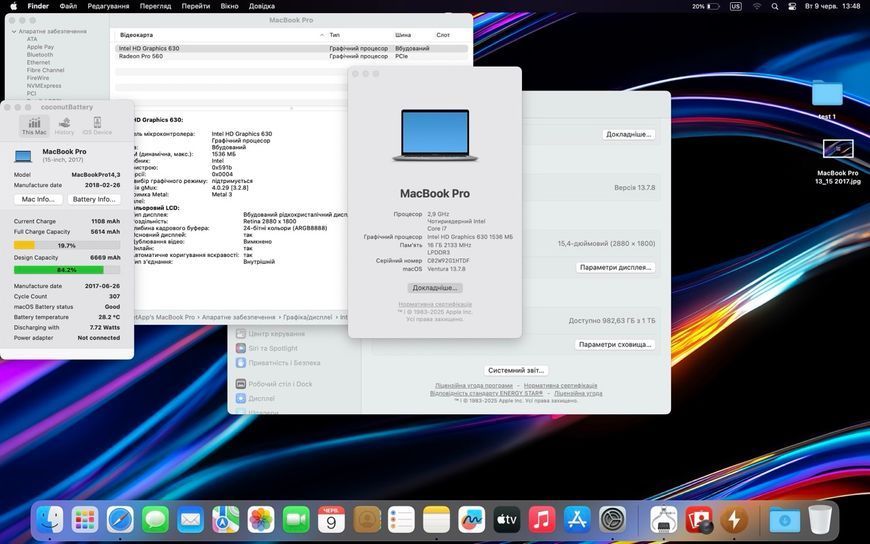870x544 pixels.
Task: Select Bluetooth in System Information sidebar
Action: coord(40,55)
